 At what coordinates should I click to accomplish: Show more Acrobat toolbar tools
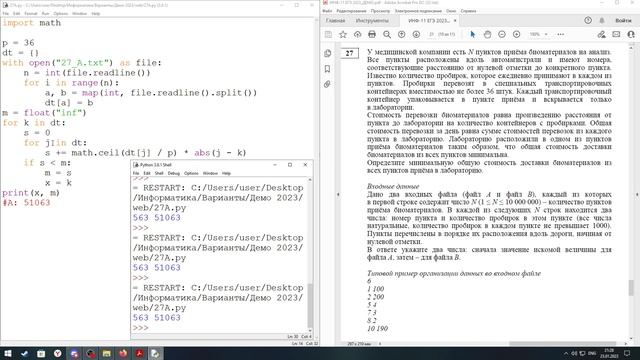[x=561, y=35]
